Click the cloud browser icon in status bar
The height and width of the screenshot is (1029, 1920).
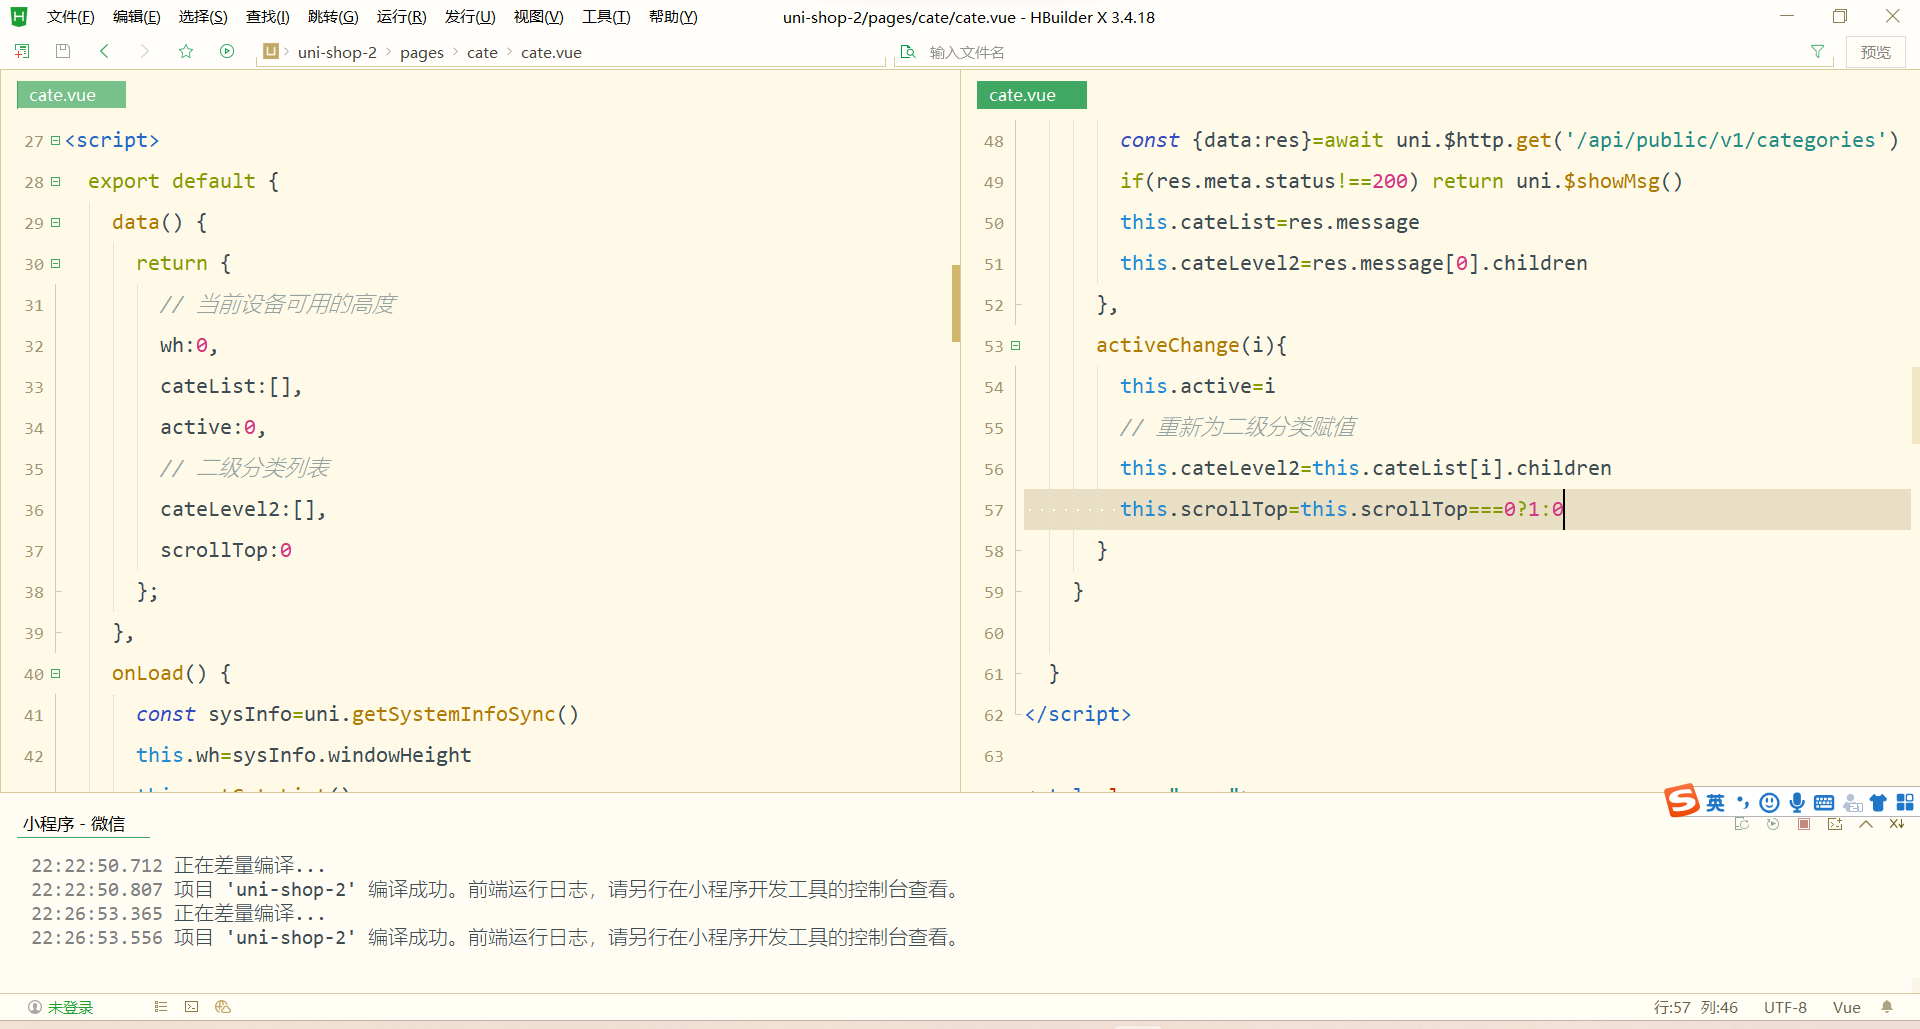223,1007
